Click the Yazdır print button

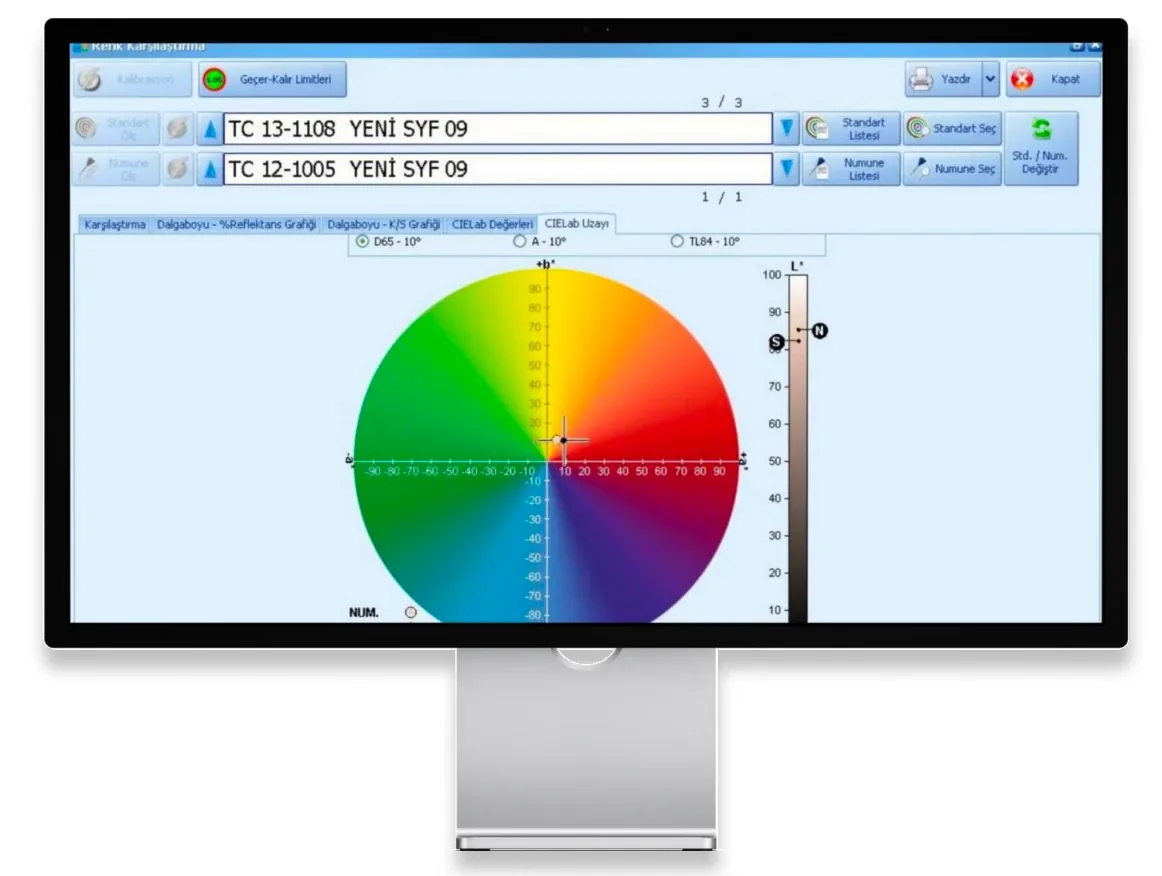point(943,79)
